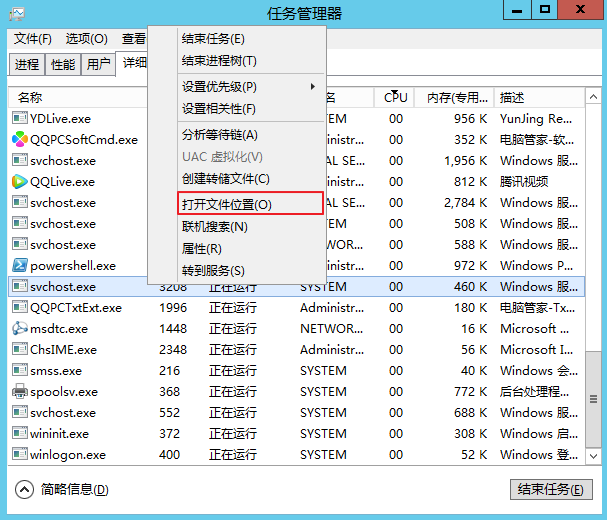Switch to the 用户 tab
This screenshot has height=520, width=607.
[98, 64]
